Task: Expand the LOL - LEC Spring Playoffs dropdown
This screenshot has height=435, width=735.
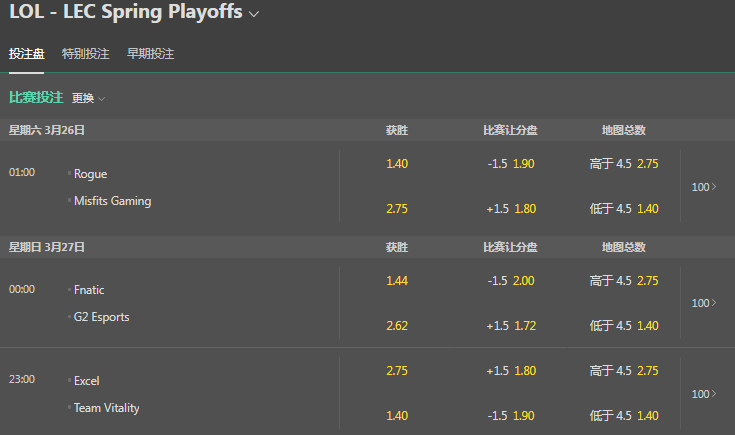Action: [x=254, y=14]
